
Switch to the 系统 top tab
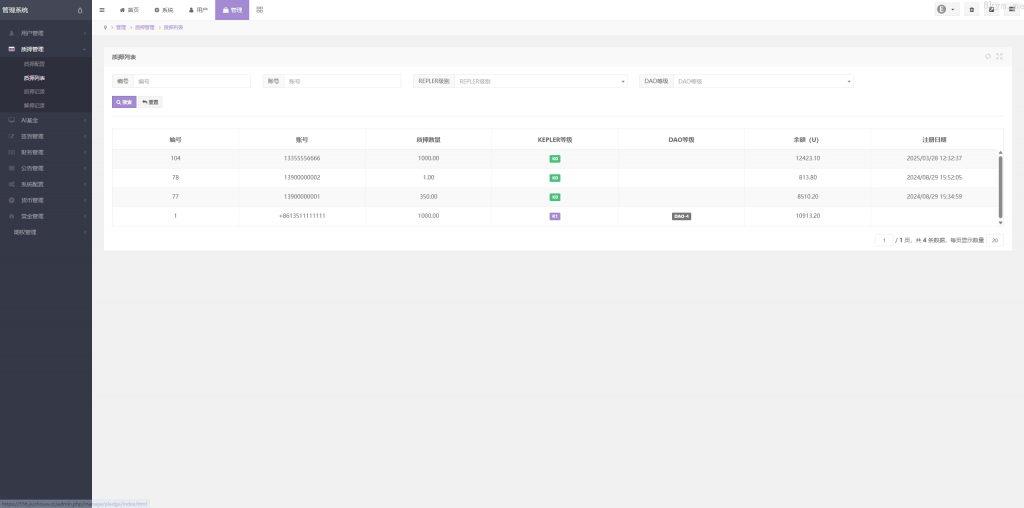pos(164,10)
